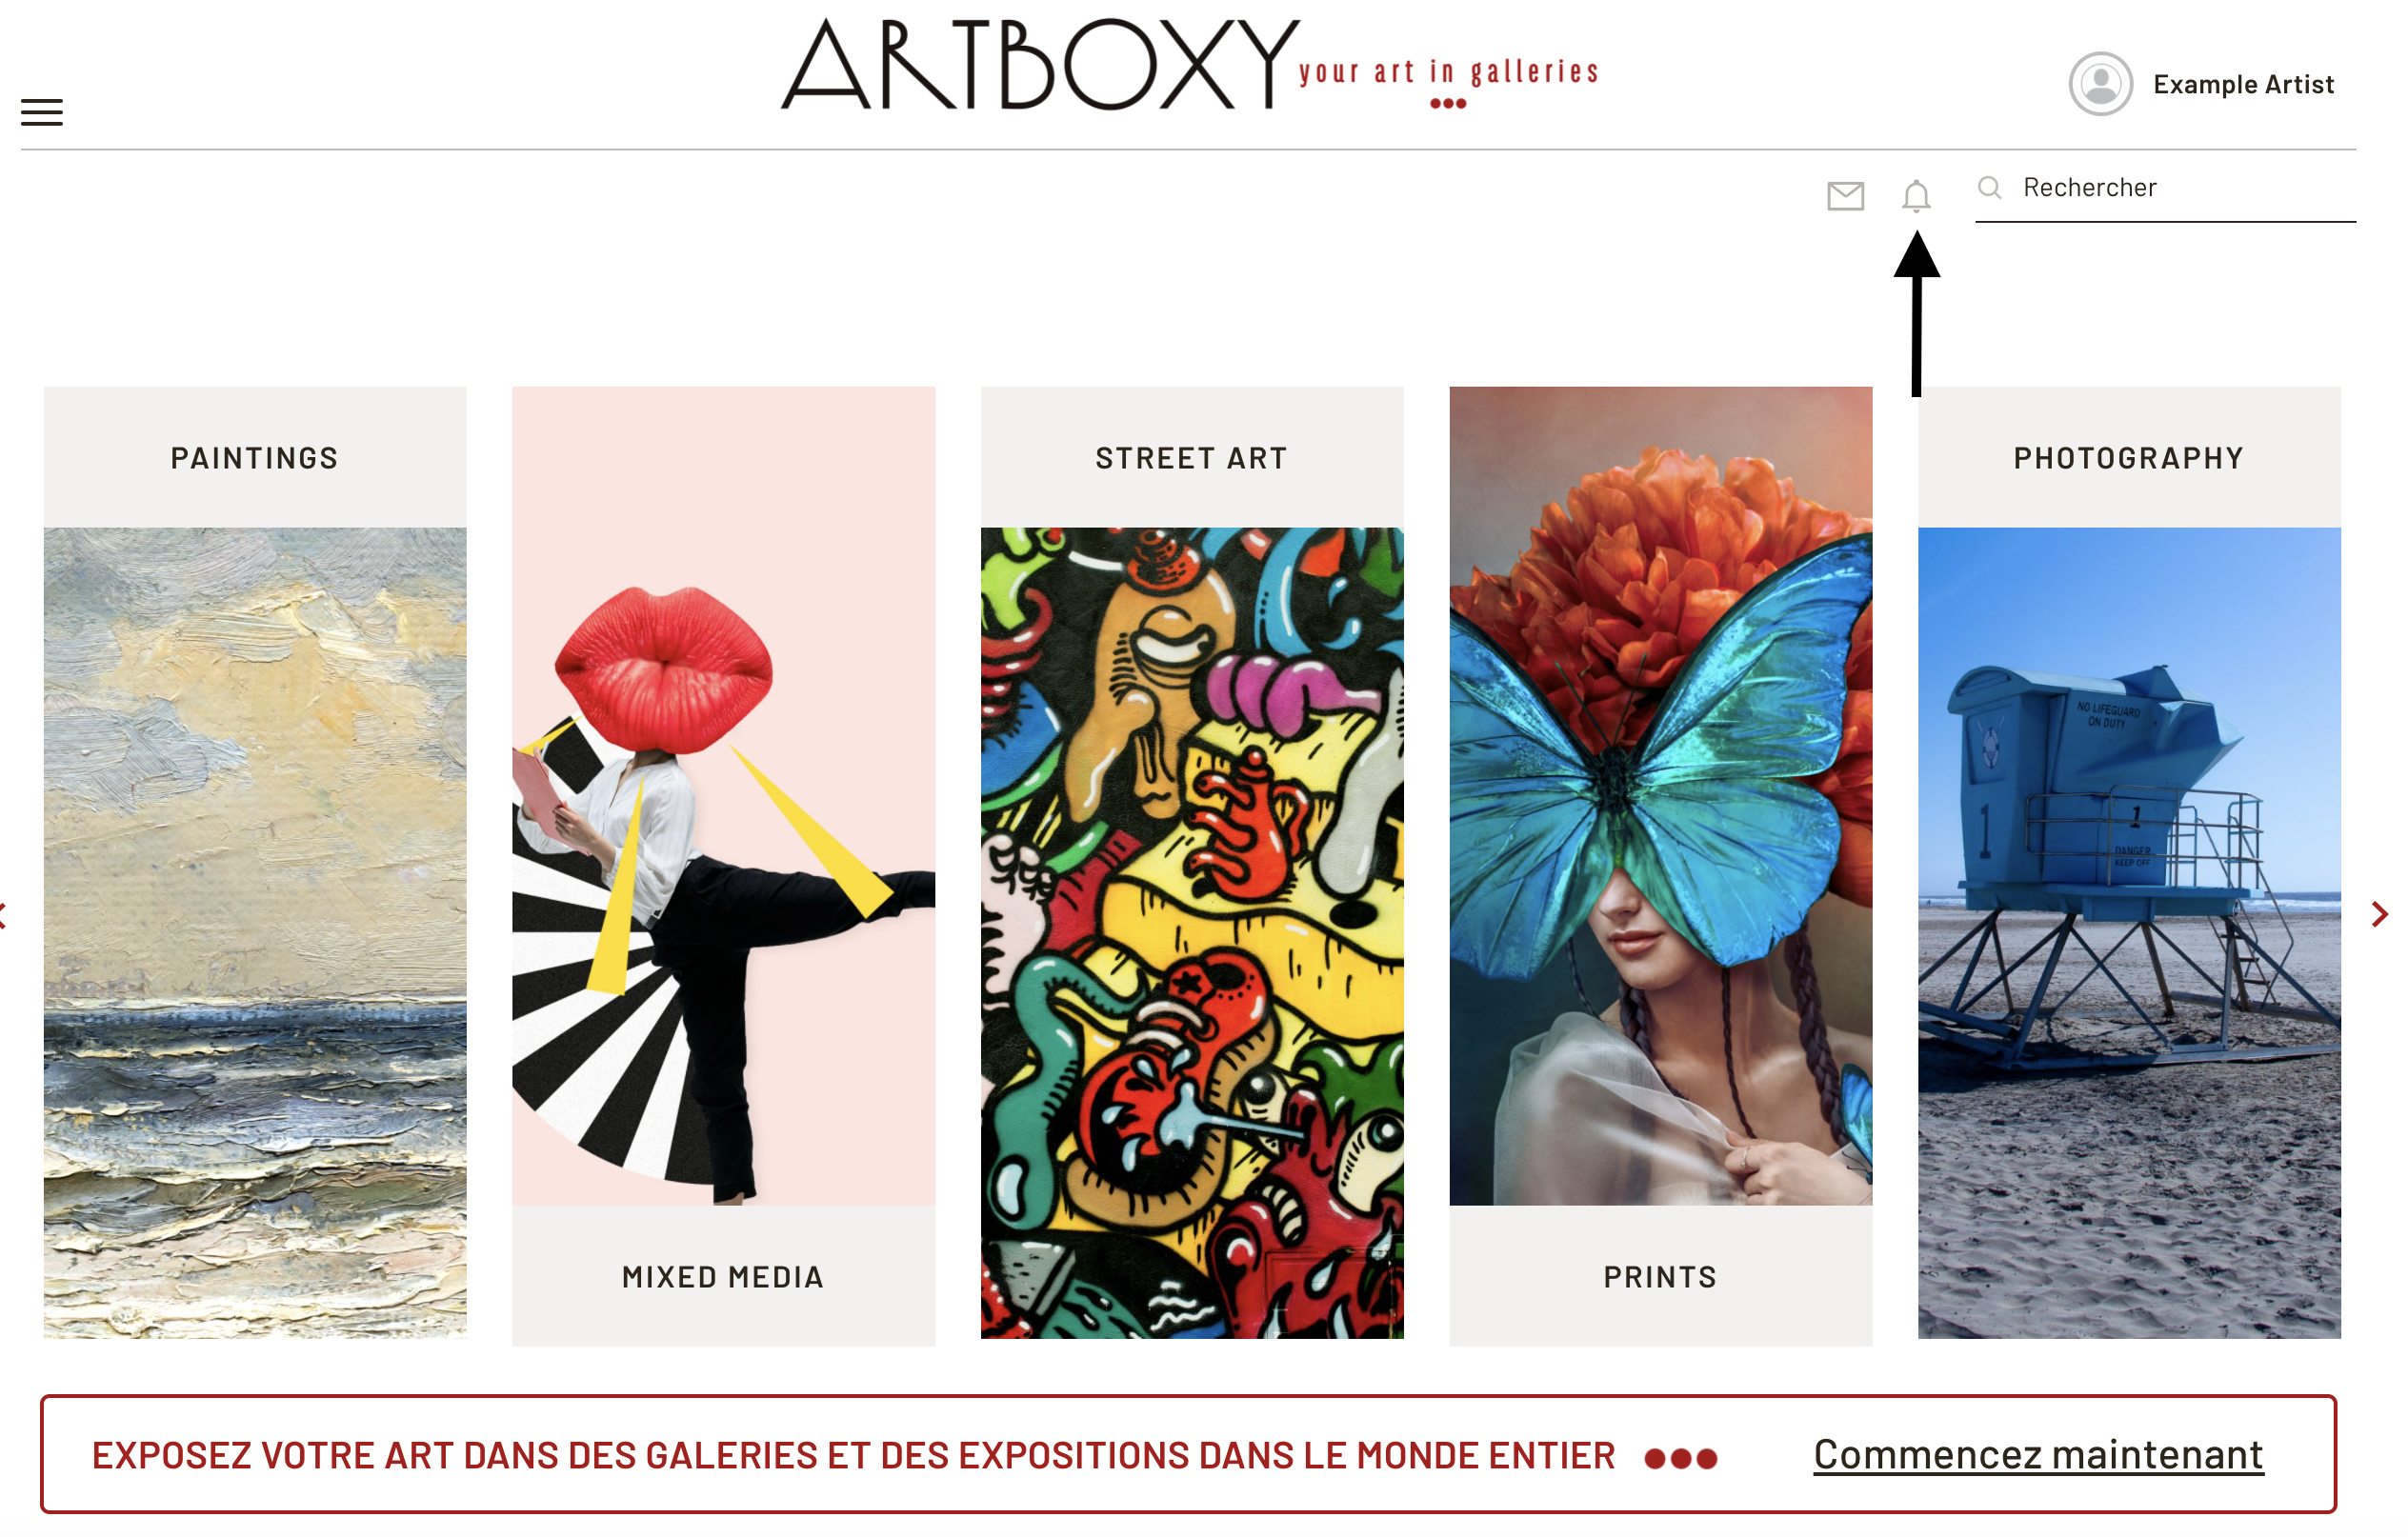
Task: Click the blue butterfly portrait image
Action: tap(1661, 796)
